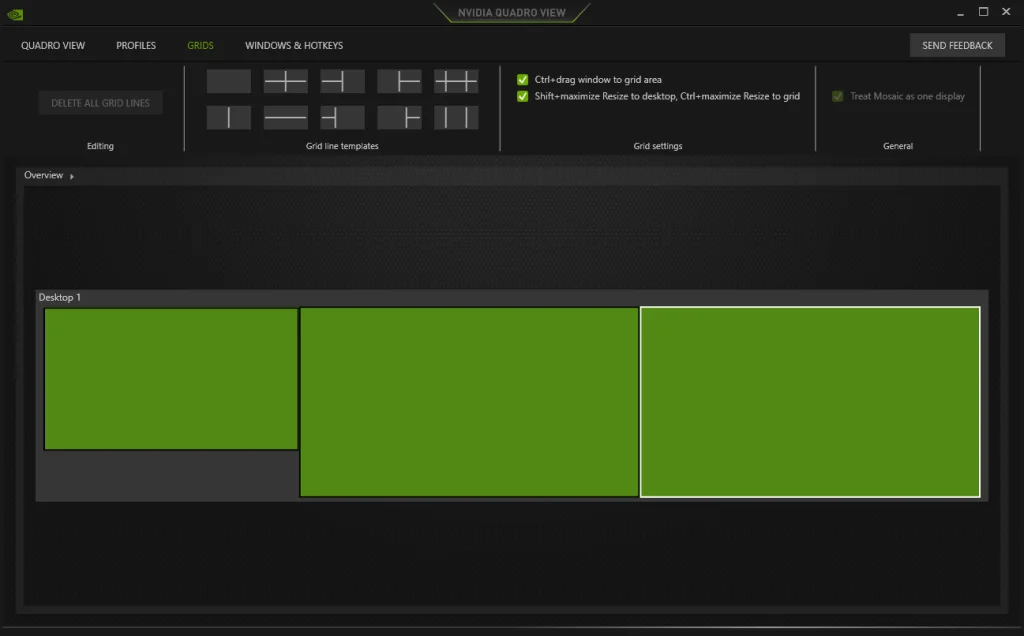Open the Profiles tab

(x=136, y=46)
